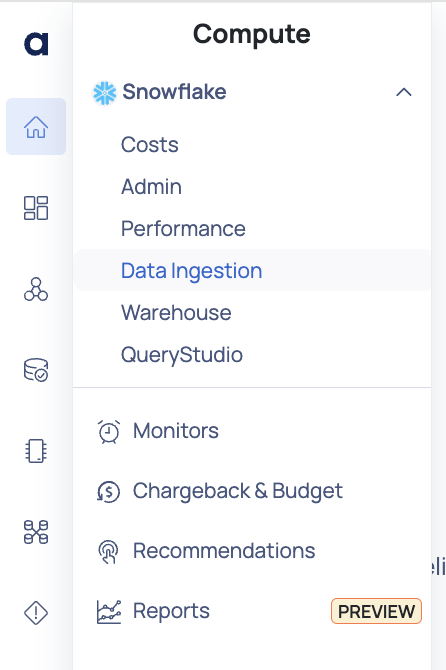
Task: Open the database checkmark sidebar icon
Action: (36, 370)
